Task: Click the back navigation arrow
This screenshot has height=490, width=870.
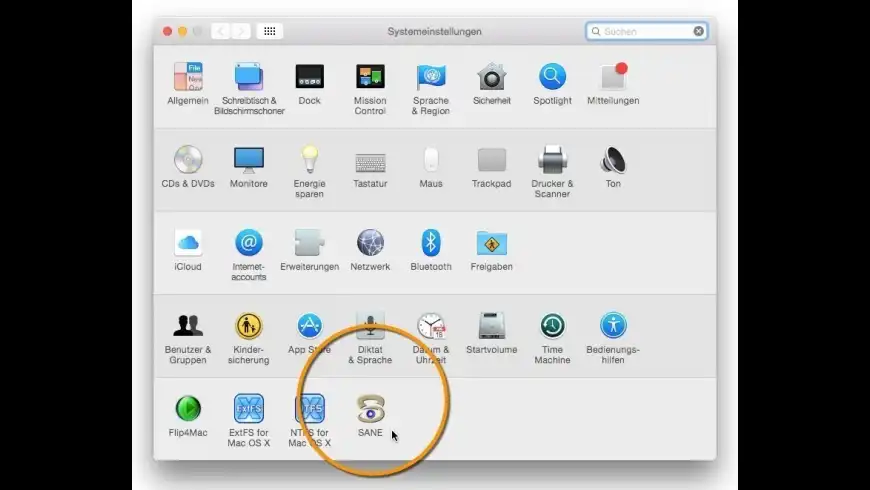Action: click(221, 31)
